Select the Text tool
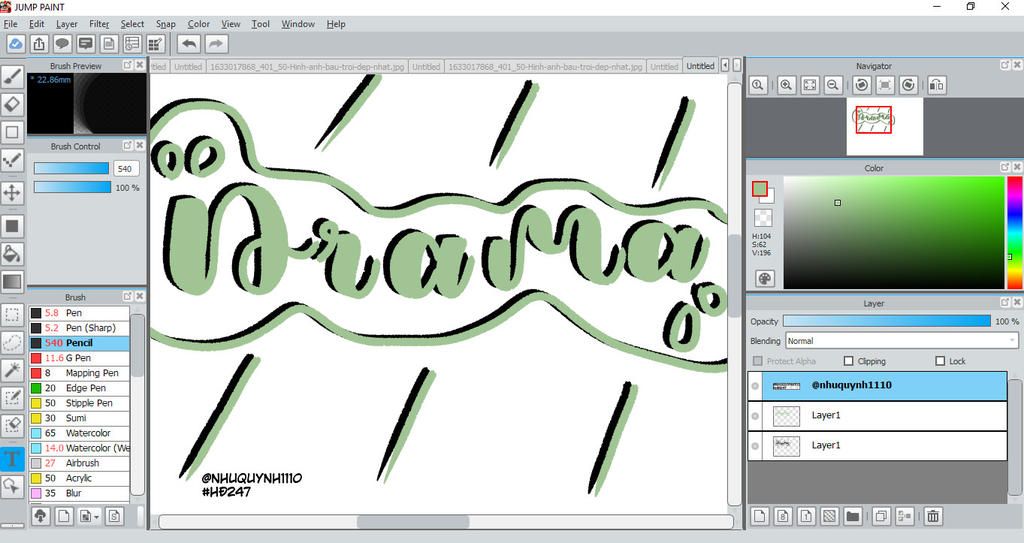Image resolution: width=1024 pixels, height=543 pixels. click(12, 459)
